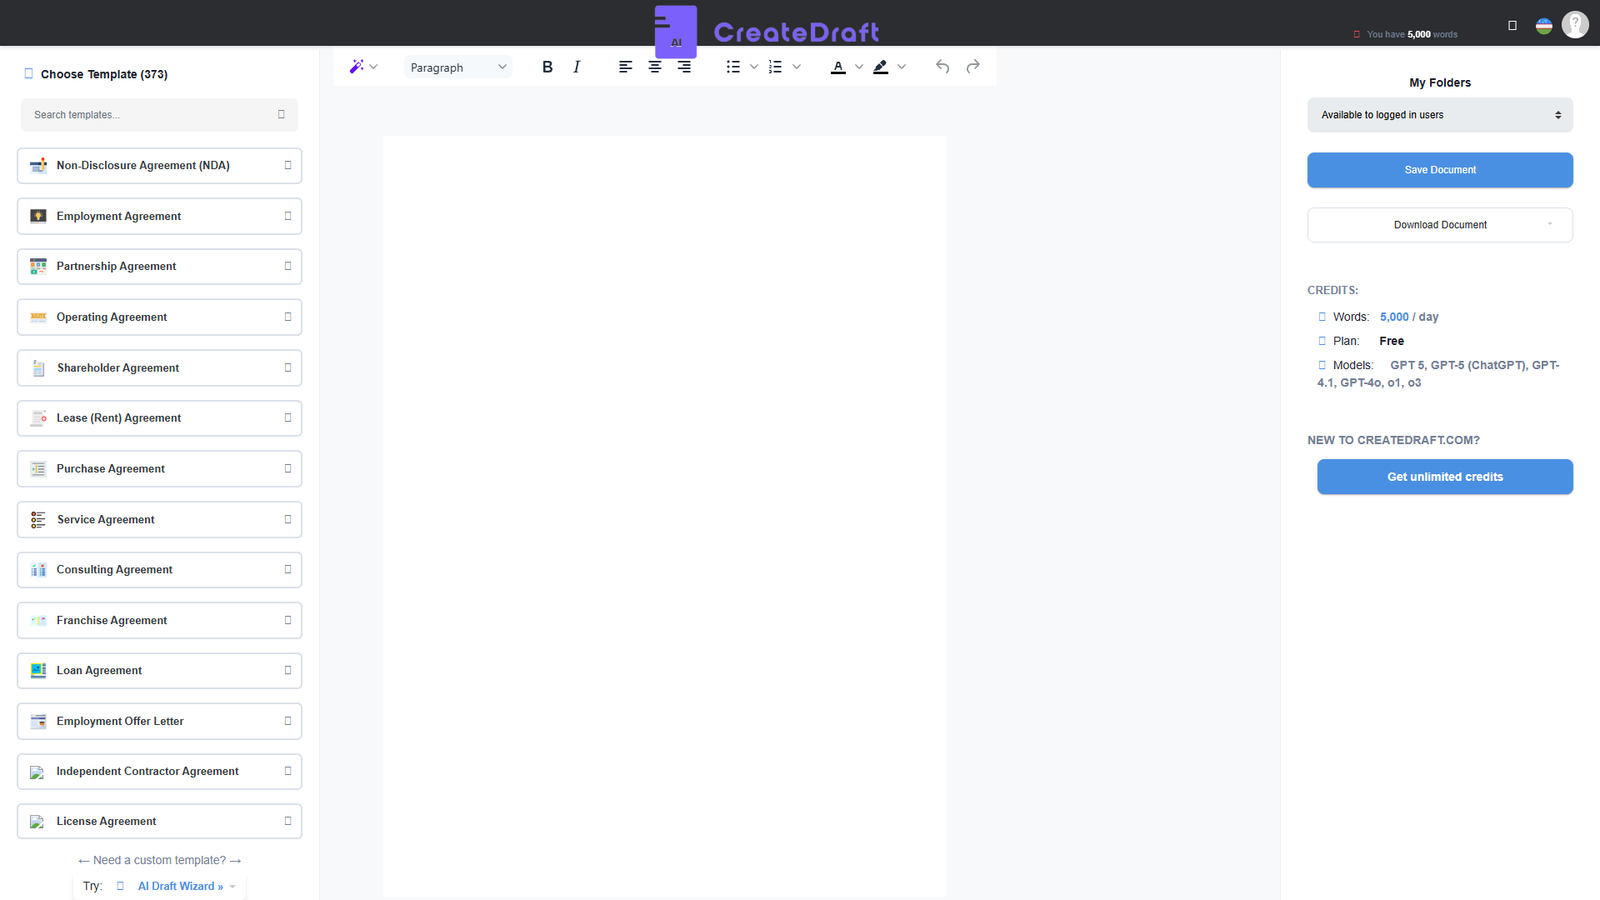Select the Operating Agreement template
The image size is (1600, 900).
159,317
